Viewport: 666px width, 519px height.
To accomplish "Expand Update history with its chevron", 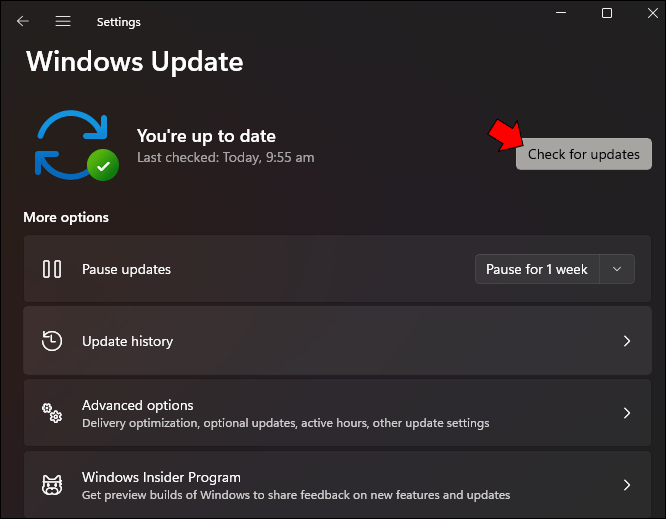I will click(626, 341).
